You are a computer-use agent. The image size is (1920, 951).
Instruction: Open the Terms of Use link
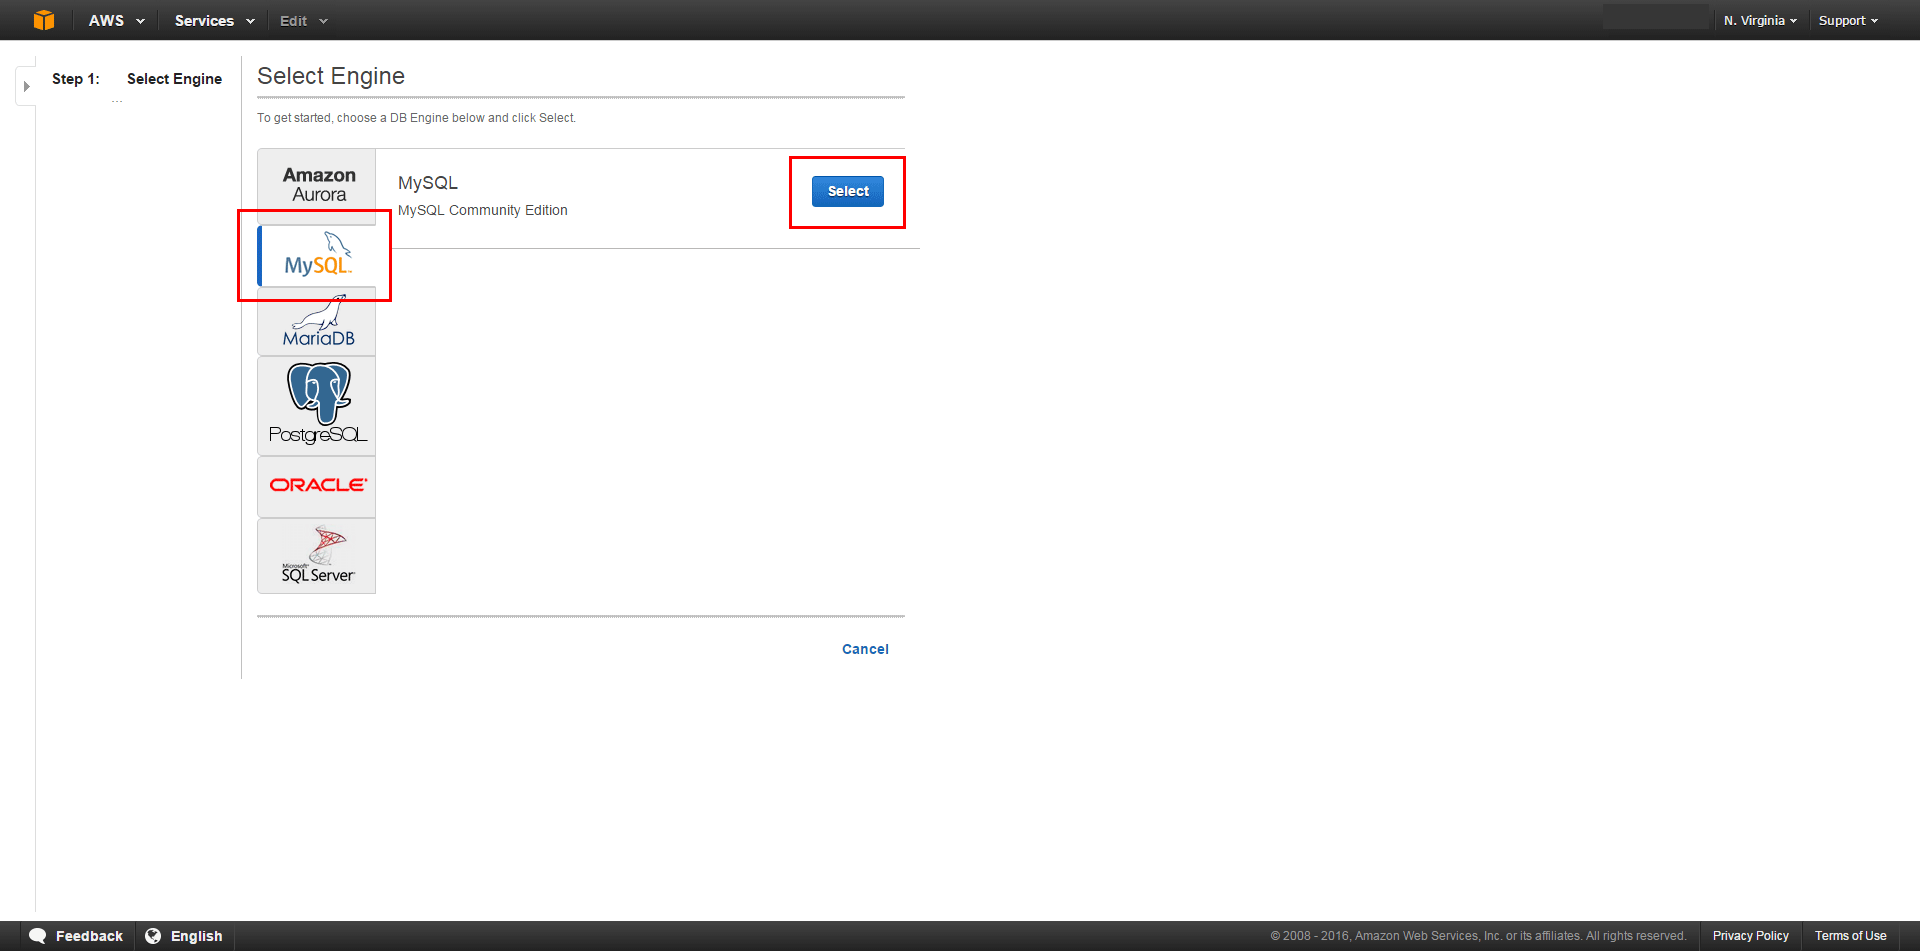coord(1850,936)
